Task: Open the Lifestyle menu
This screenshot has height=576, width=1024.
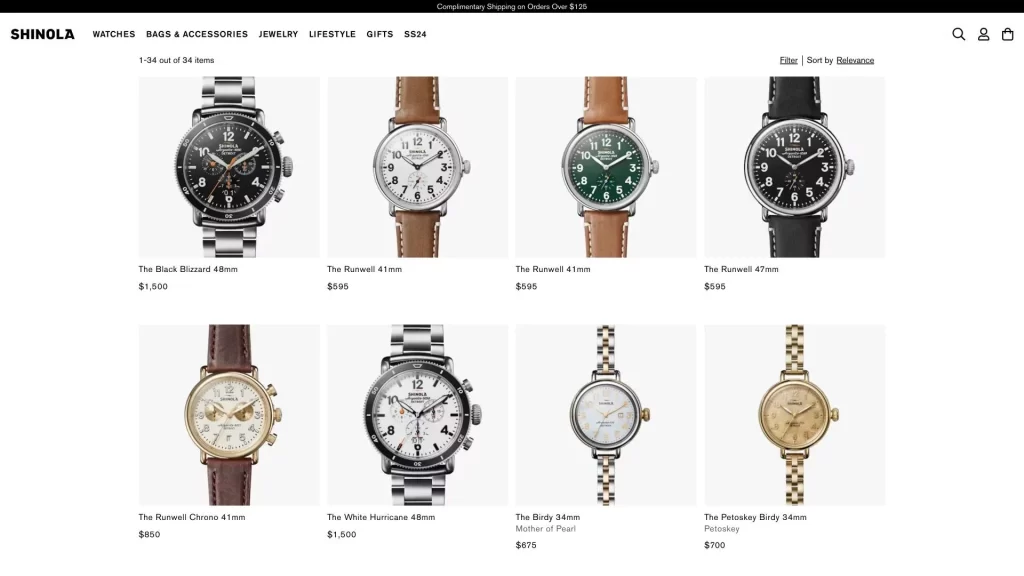Action: [332, 34]
